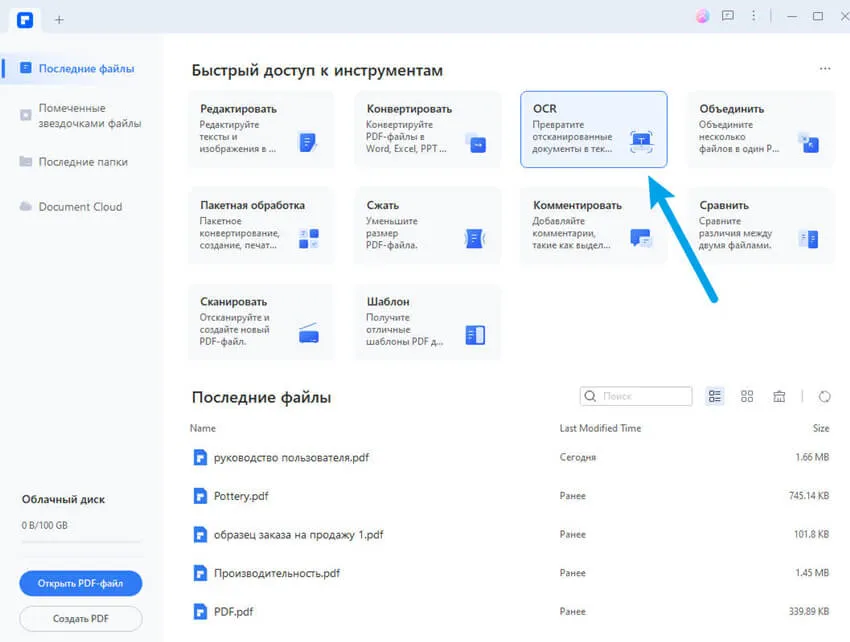The image size is (850, 642).
Task: Open the OCR tool card
Action: click(593, 128)
